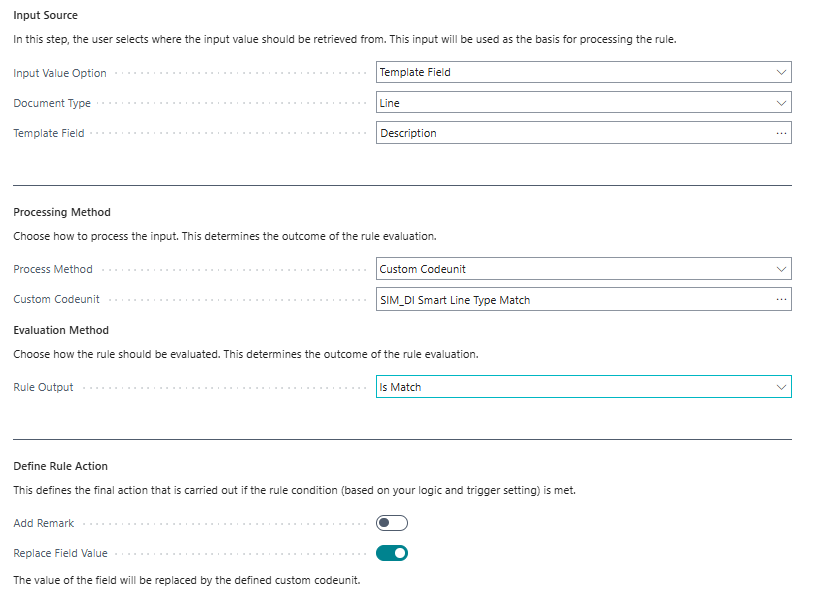Click the Input Value Option dropdown arrow
Viewport: 819px width, 601px height.
pyautogui.click(x=779, y=72)
